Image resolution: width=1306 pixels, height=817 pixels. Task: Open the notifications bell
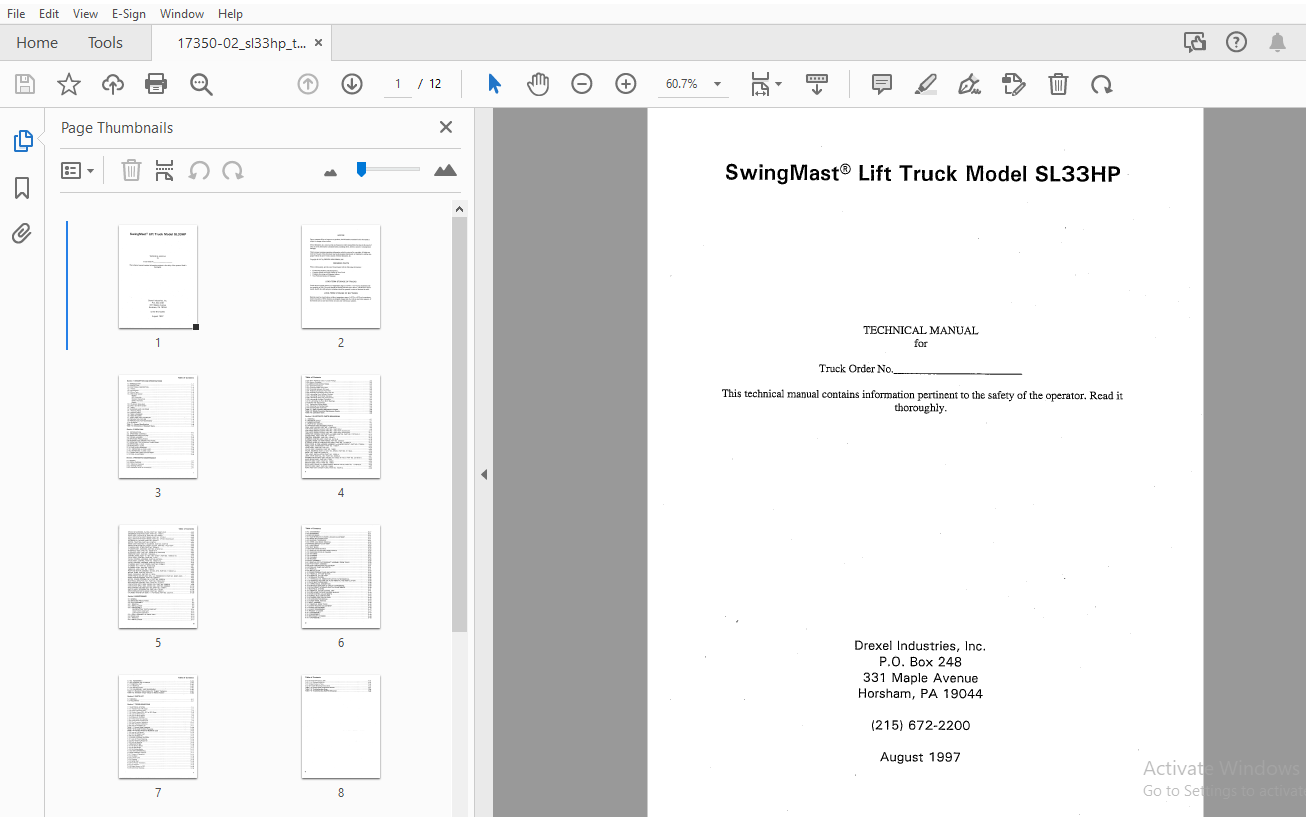point(1278,42)
